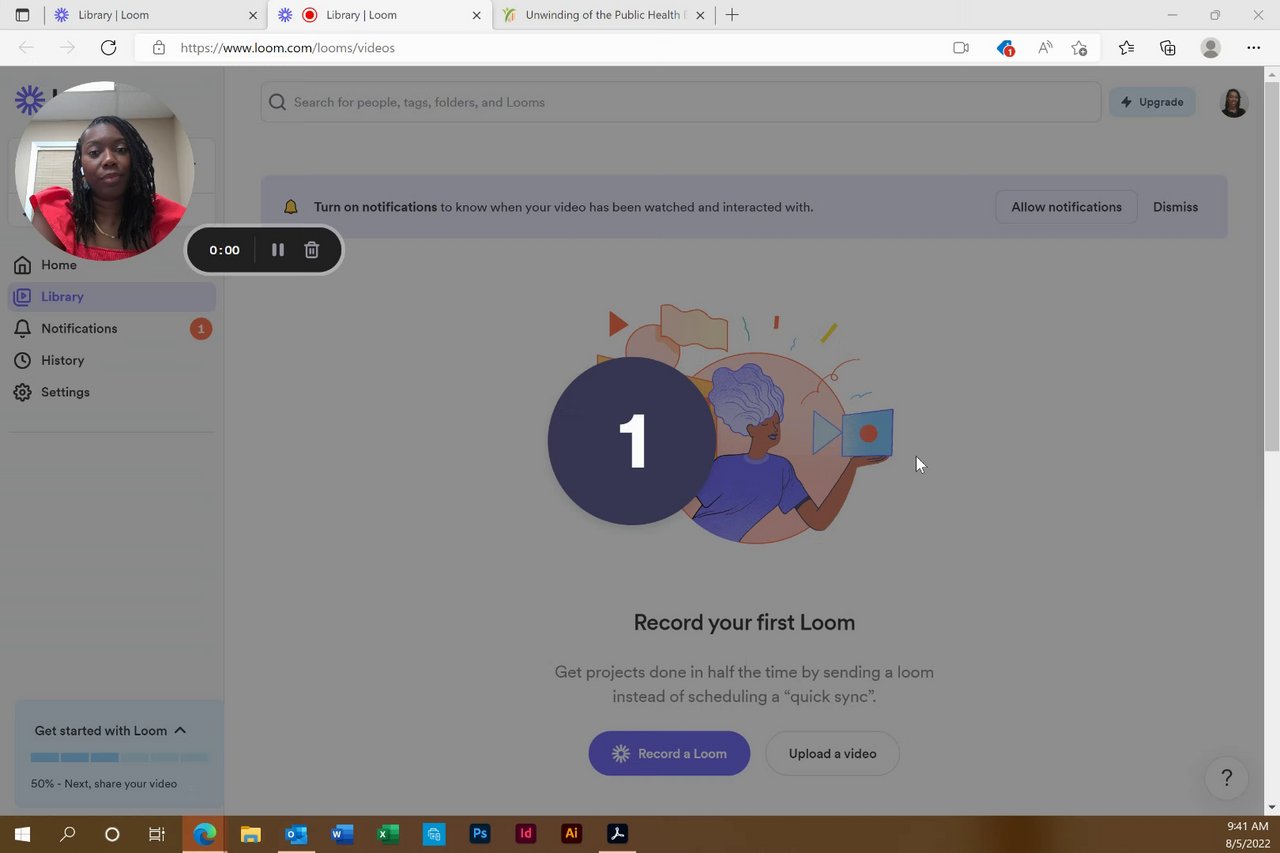Select Library in the sidebar
This screenshot has width=1280, height=853.
point(112,297)
